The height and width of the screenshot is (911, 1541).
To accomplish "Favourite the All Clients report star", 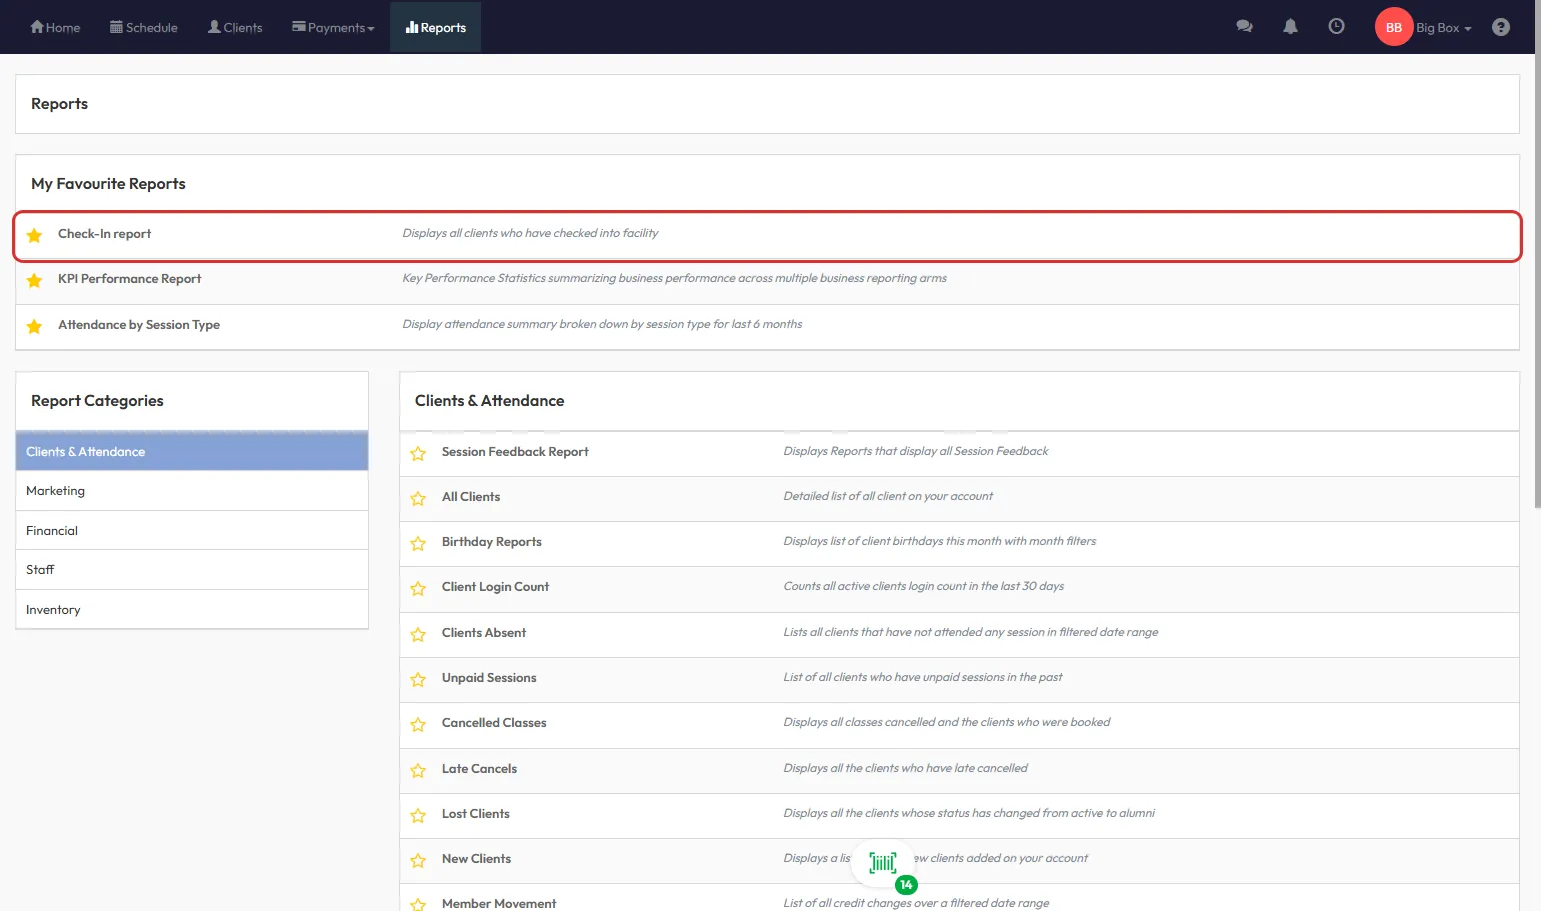I will [x=418, y=498].
